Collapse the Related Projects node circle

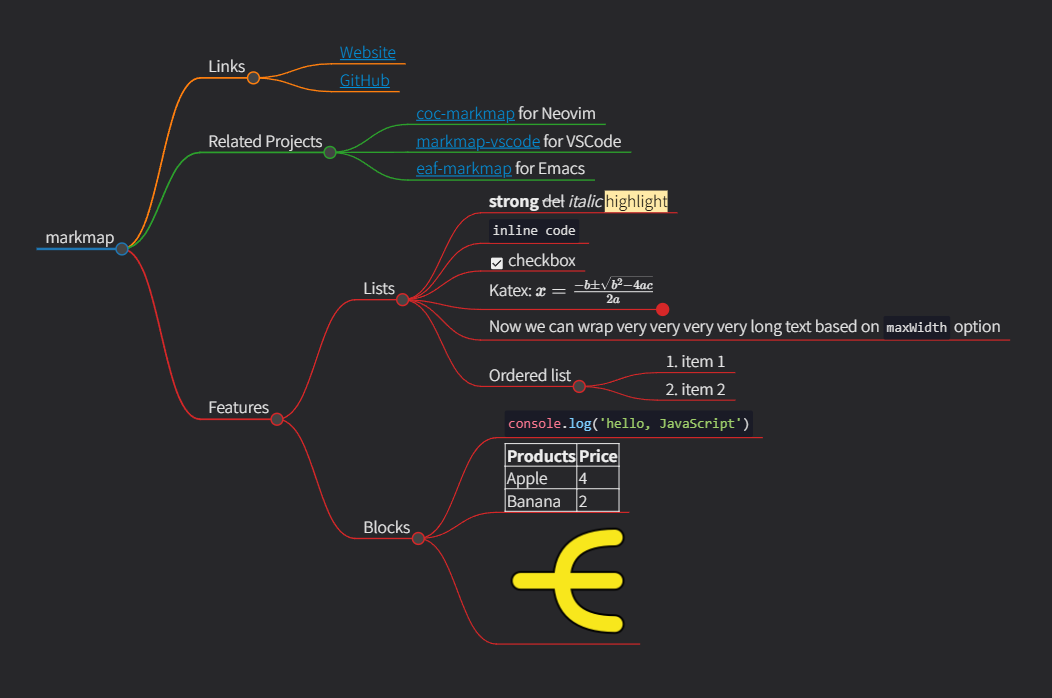[x=330, y=141]
